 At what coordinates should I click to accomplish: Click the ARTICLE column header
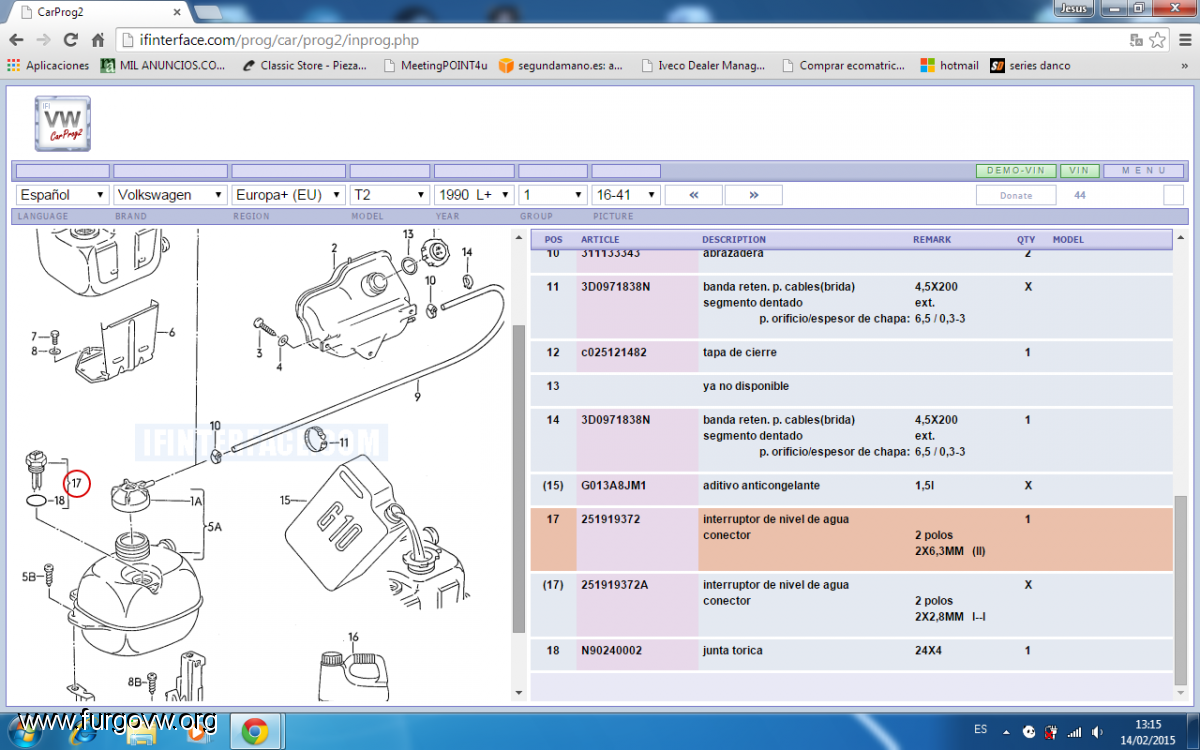pos(600,240)
